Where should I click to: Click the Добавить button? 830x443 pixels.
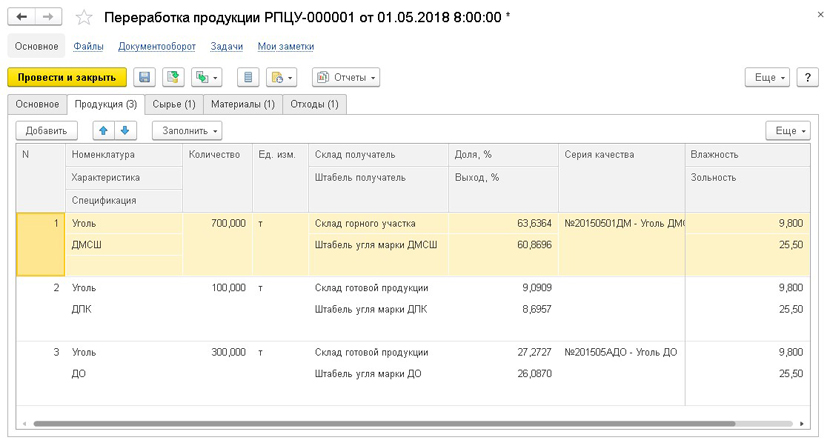coord(46,131)
